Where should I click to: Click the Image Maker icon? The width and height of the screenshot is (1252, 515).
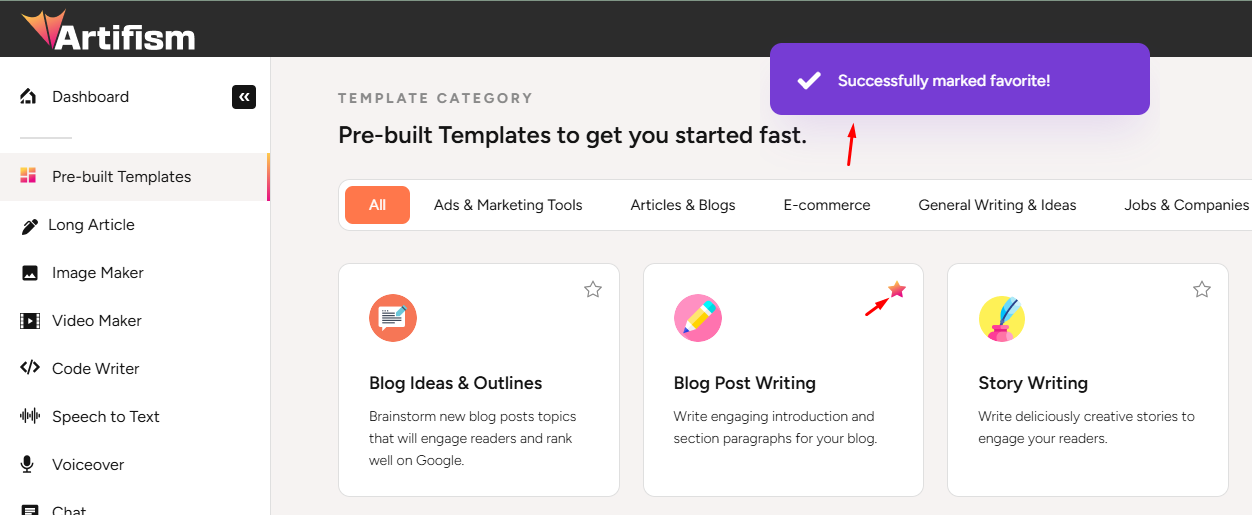pyautogui.click(x=30, y=273)
